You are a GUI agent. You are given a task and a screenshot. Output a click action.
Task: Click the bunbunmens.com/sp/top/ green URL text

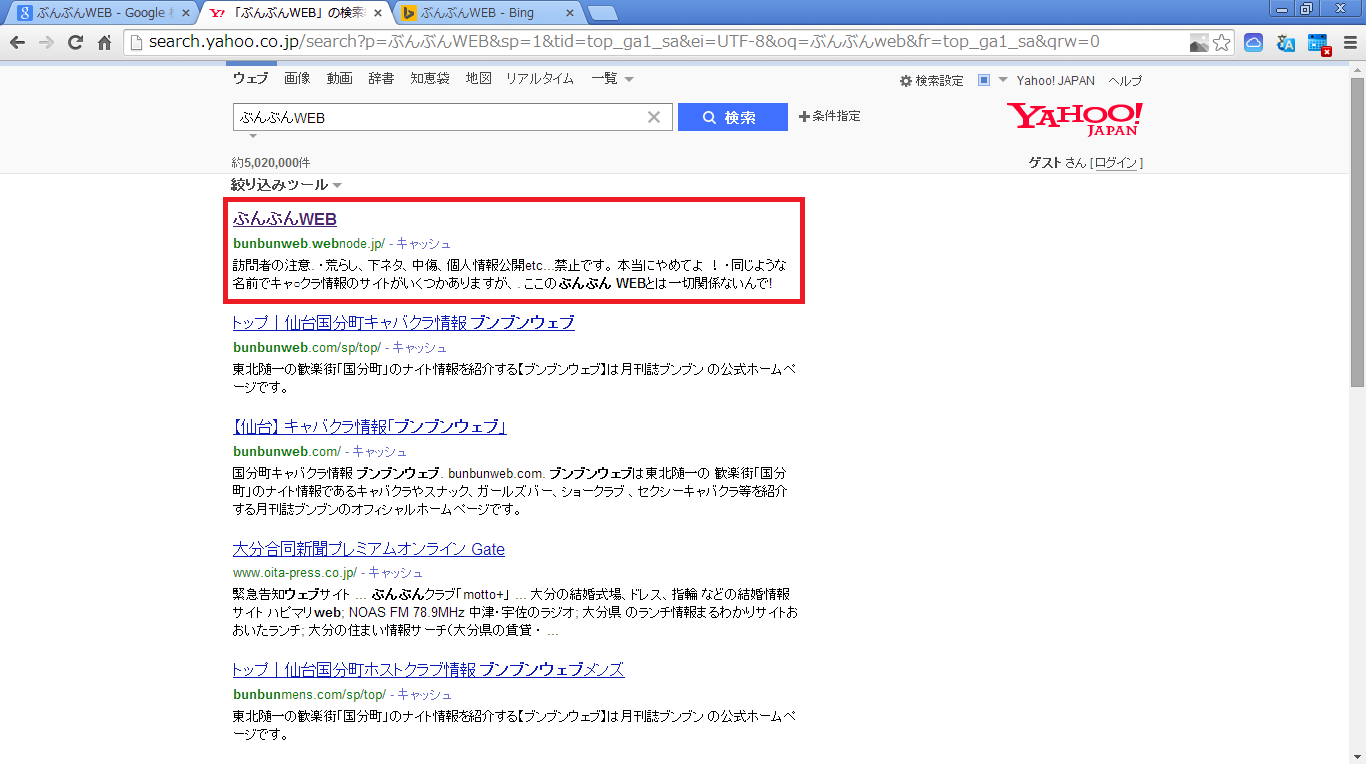(x=310, y=695)
